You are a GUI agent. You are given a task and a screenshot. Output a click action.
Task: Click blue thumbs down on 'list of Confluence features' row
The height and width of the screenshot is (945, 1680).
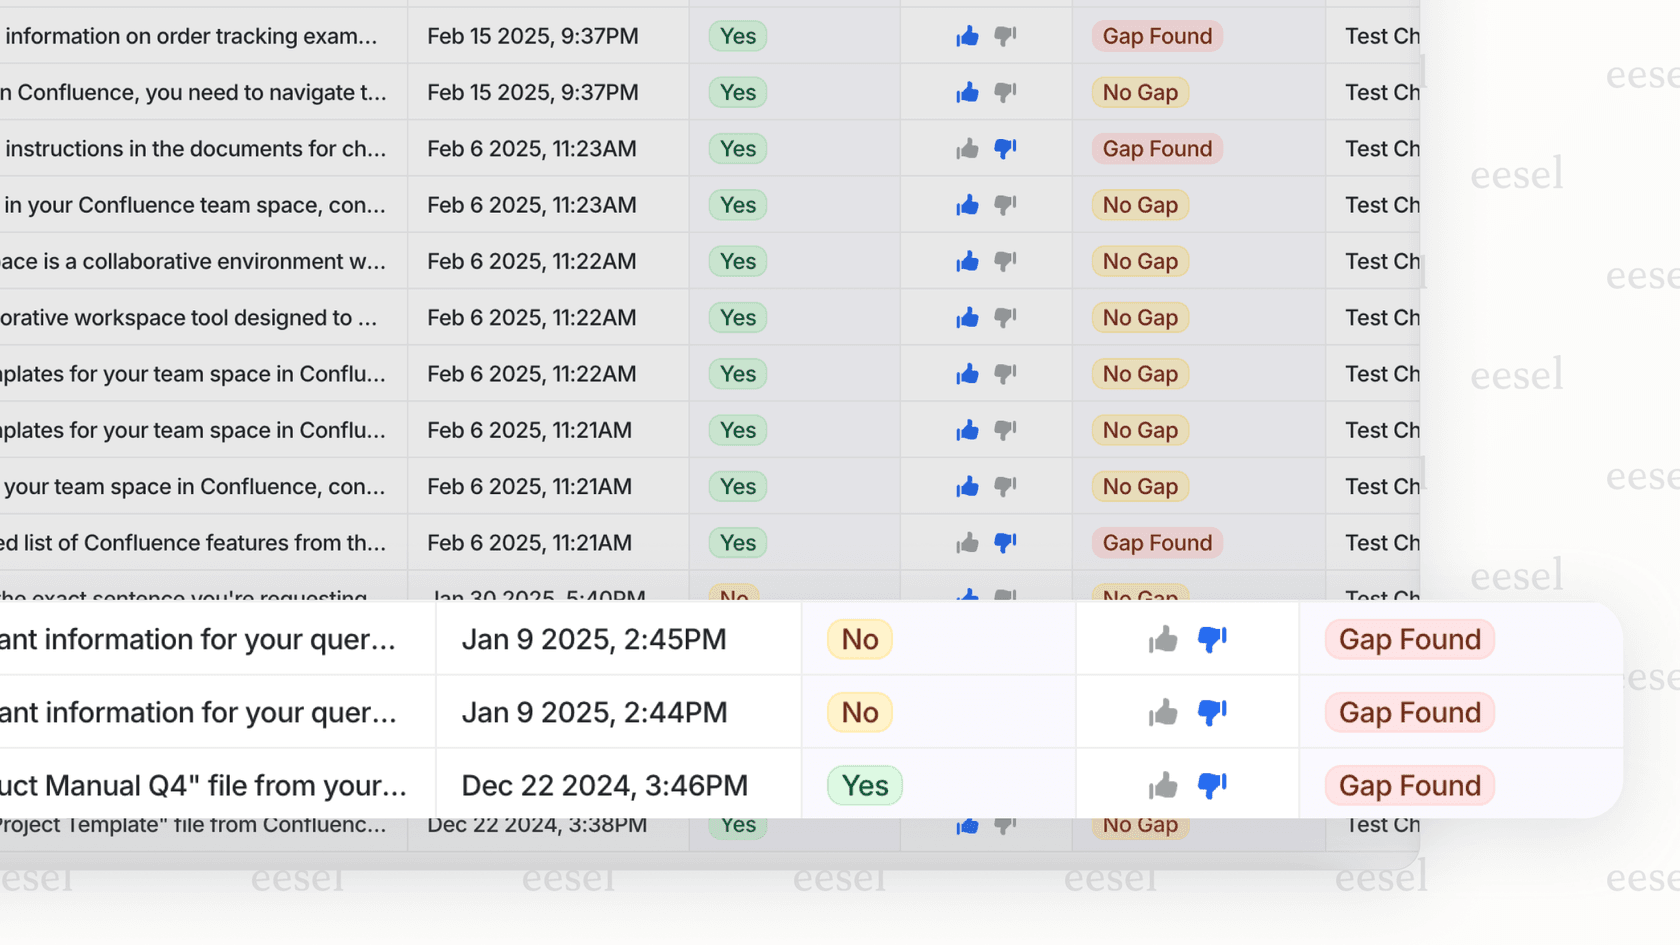coord(1005,543)
